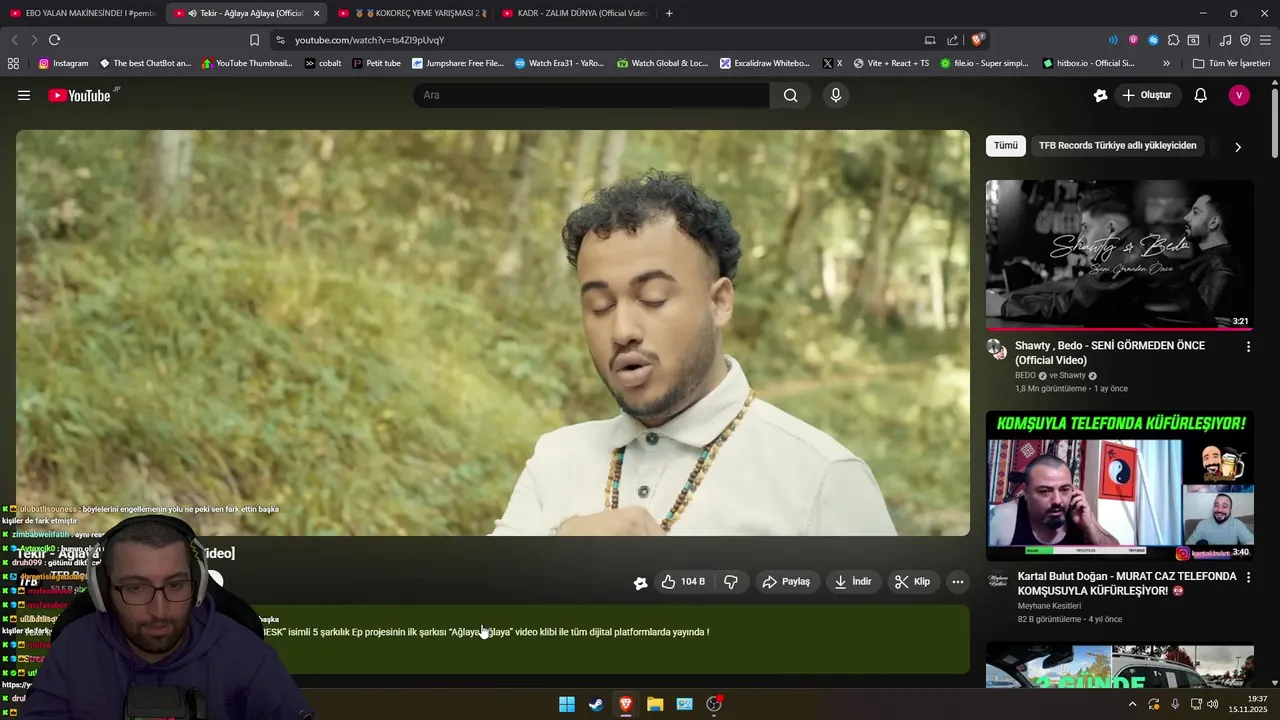Show hidden bookmarks with double chevron
The image size is (1280, 720).
point(1166,63)
